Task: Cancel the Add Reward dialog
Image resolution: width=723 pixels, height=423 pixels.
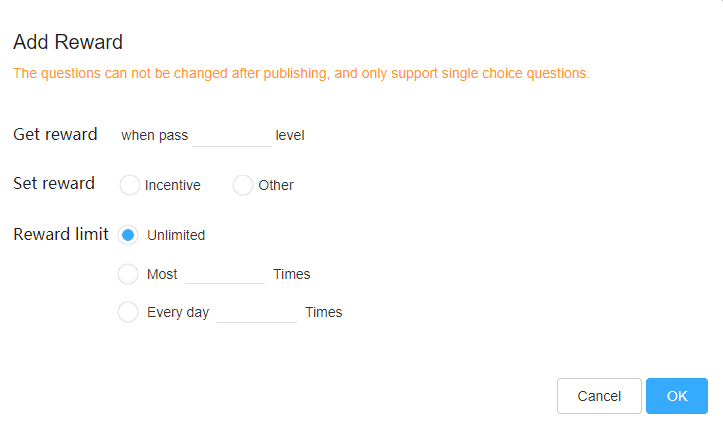Action: pos(599,396)
